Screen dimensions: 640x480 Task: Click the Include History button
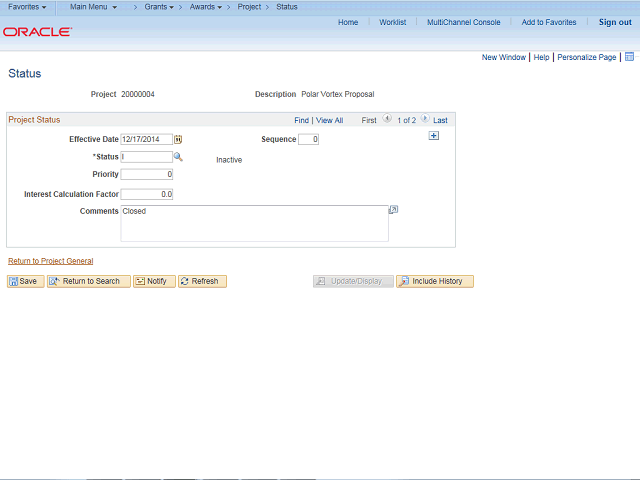tap(435, 281)
